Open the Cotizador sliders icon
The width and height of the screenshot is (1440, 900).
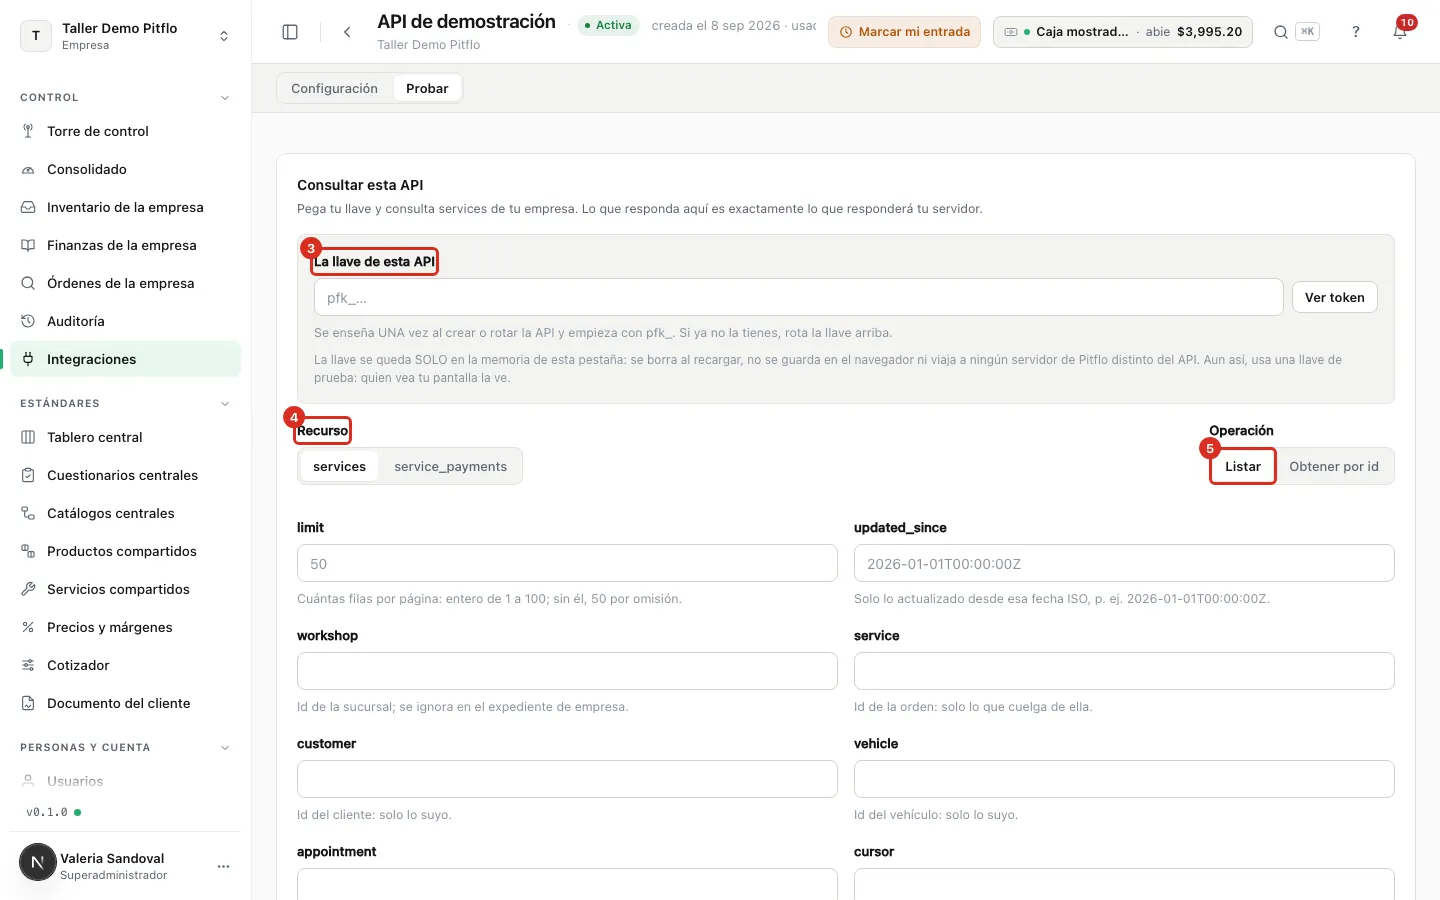pyautogui.click(x=28, y=665)
